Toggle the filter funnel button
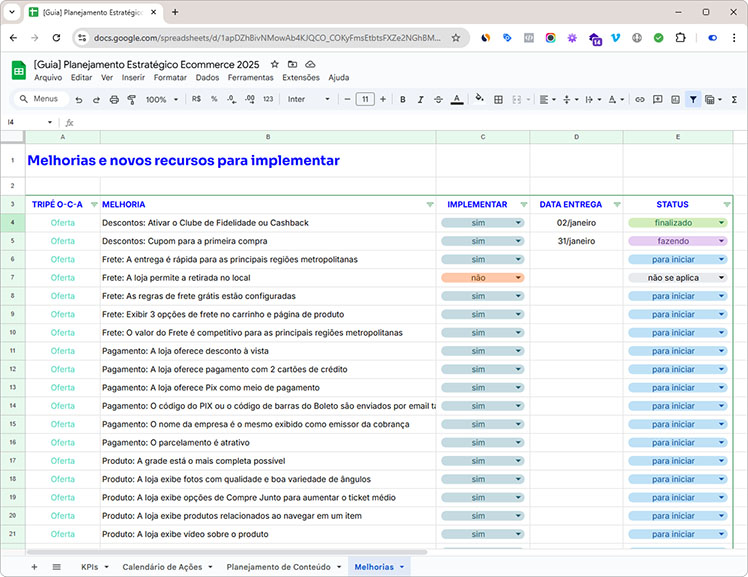 (693, 99)
